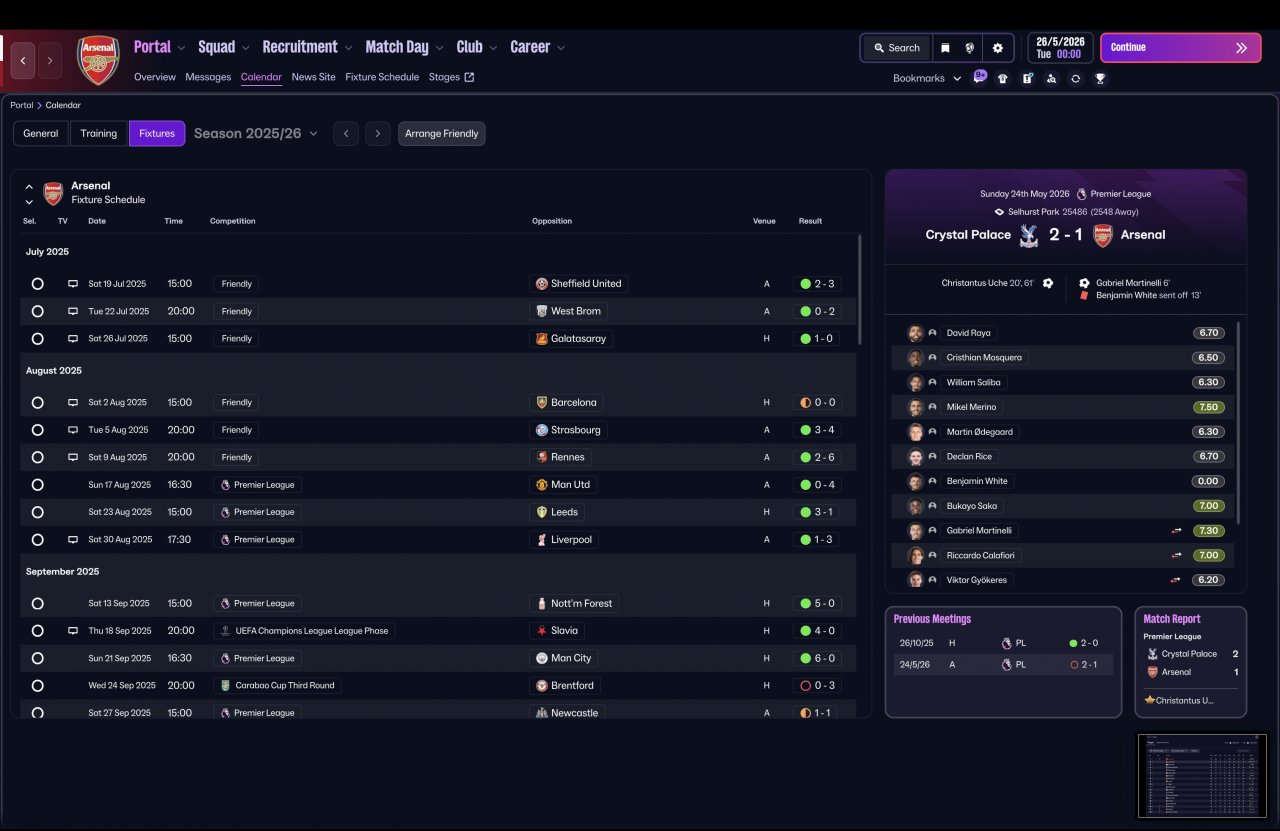Open the messages bubble with 9+ badge
The height and width of the screenshot is (831, 1280).
[x=980, y=77]
